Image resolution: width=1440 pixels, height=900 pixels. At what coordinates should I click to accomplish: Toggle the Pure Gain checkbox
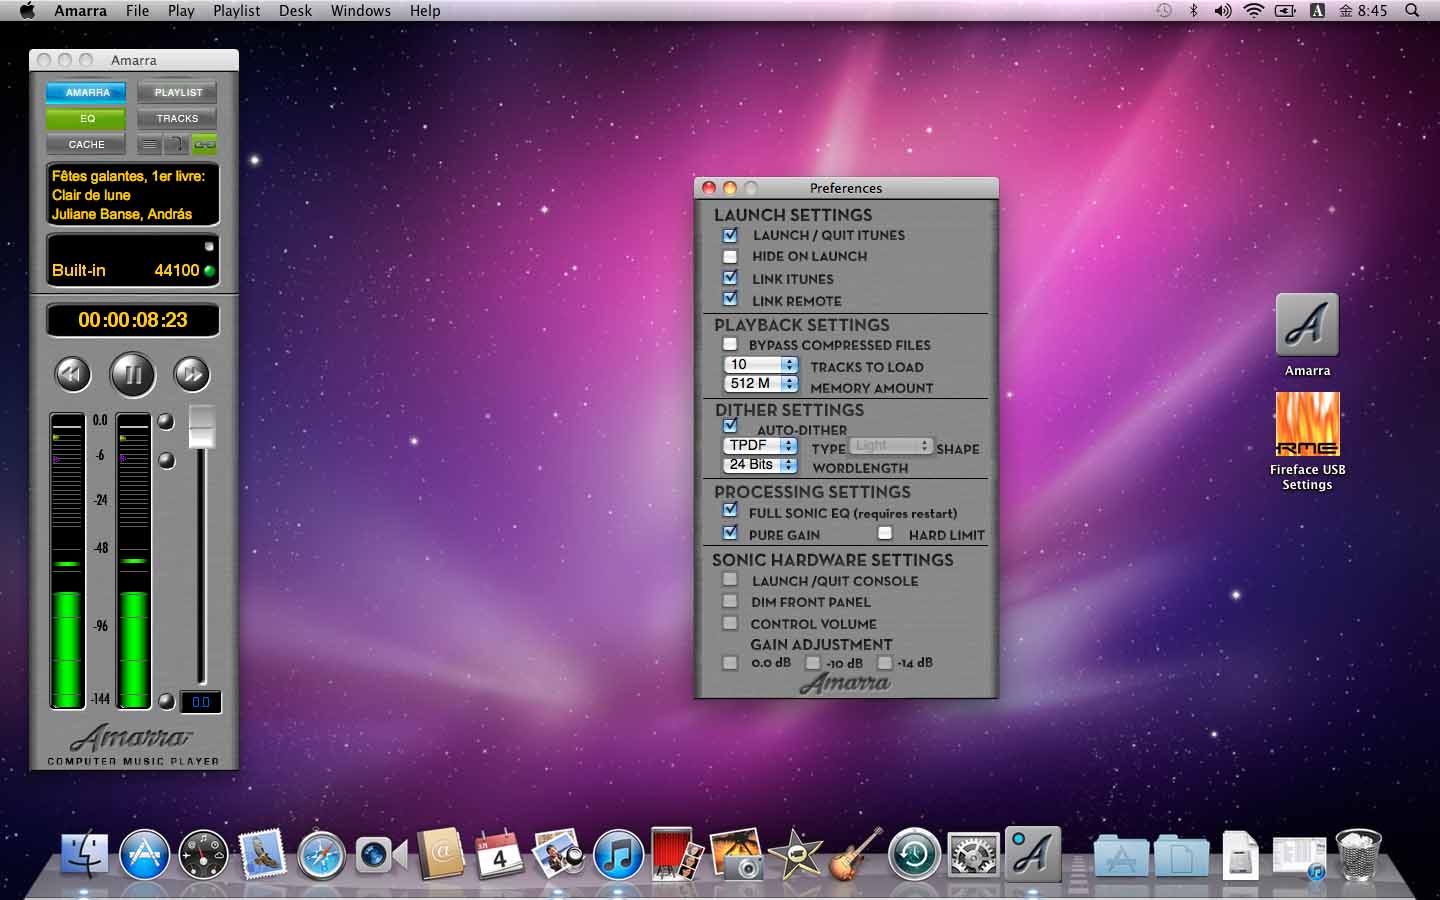point(730,533)
